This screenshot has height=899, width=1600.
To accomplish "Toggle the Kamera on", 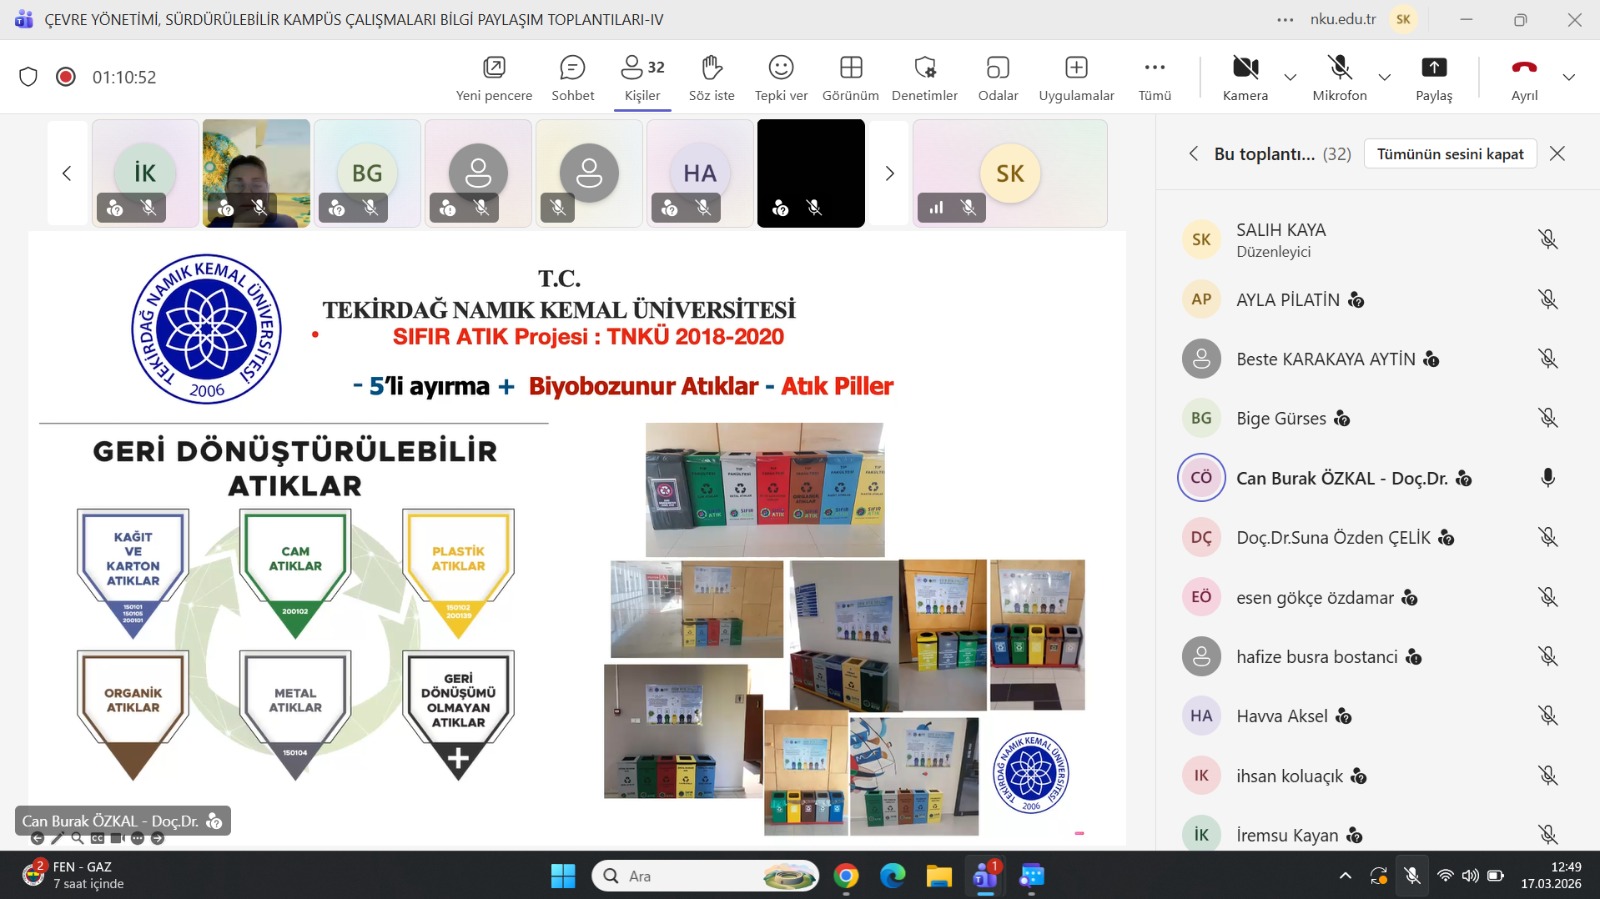I will tap(1245, 78).
